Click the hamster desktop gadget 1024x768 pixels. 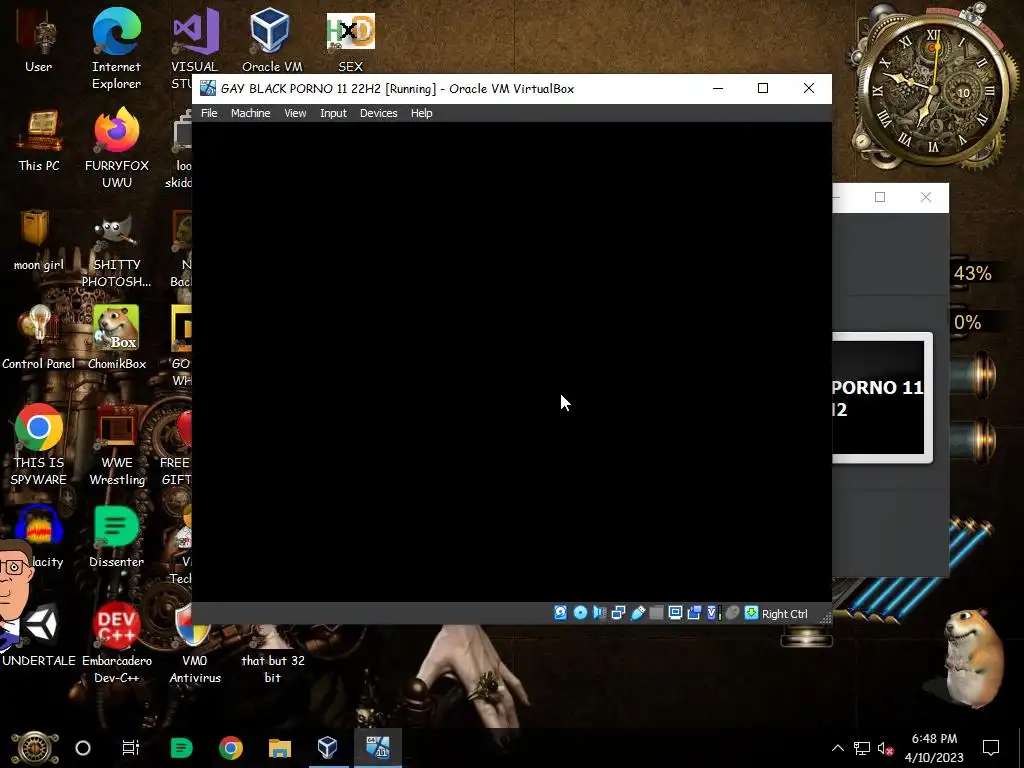(974, 658)
